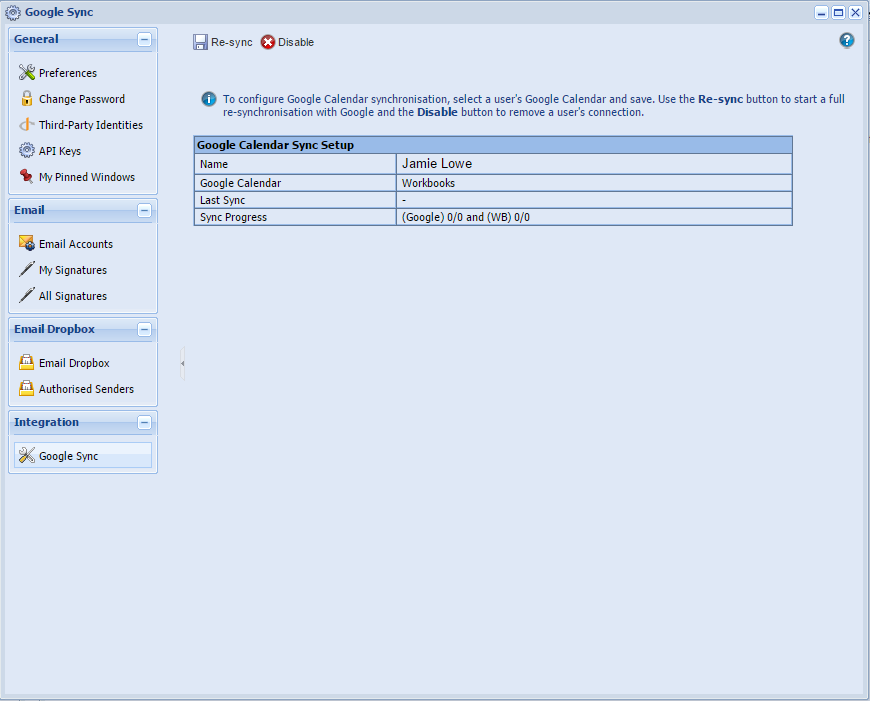The height and width of the screenshot is (701, 870).
Task: Click the Name row label
Action: tap(214, 164)
